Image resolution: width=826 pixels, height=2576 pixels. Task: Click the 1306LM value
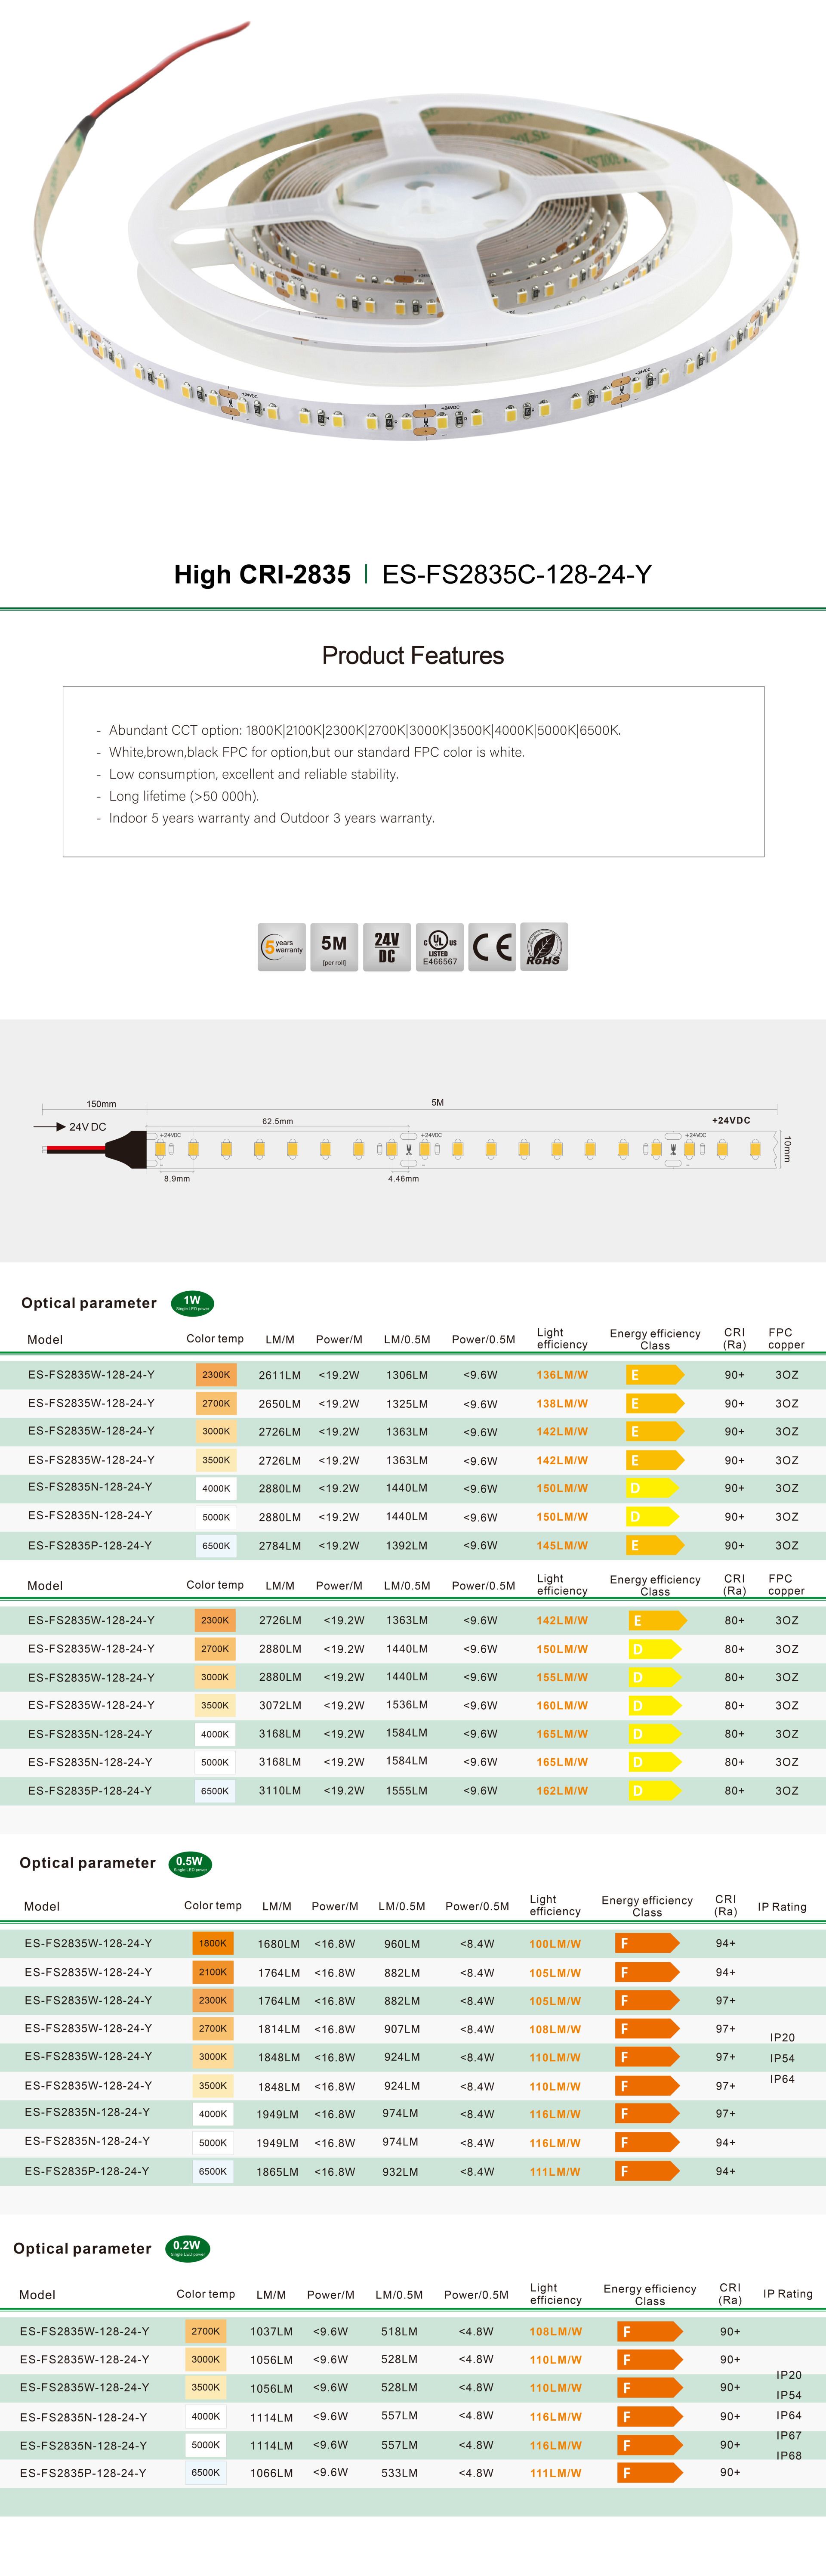[407, 1375]
